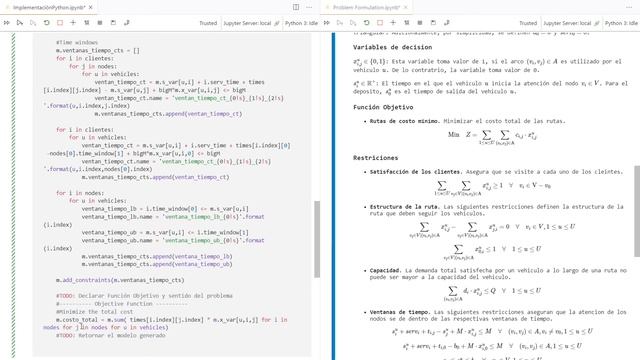Run cell and below in Problem Formulation toolbar
640x360 pixels.
pos(353,23)
